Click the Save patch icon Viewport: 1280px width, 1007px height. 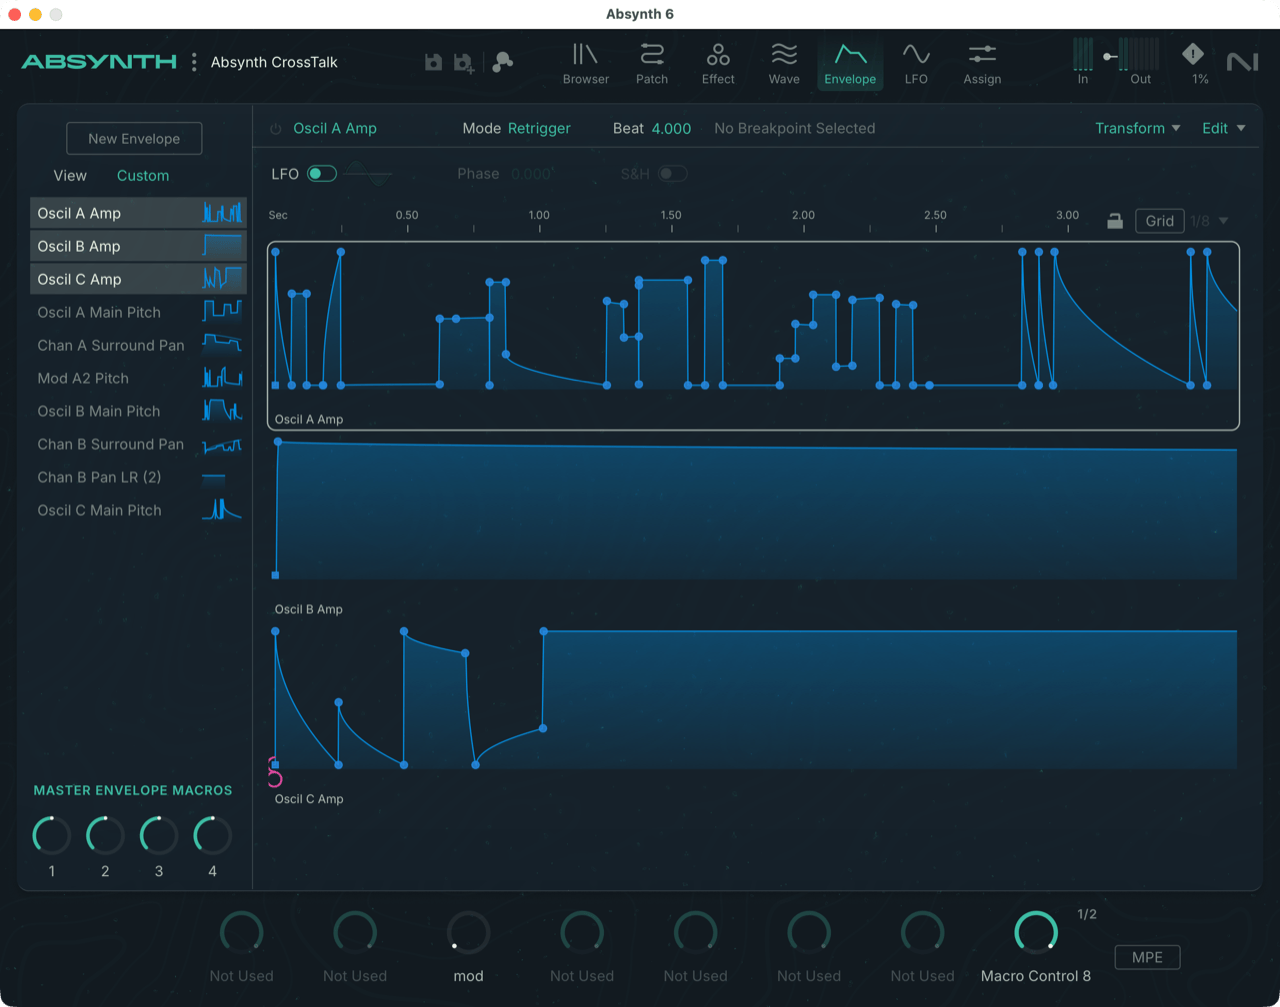[x=433, y=61]
